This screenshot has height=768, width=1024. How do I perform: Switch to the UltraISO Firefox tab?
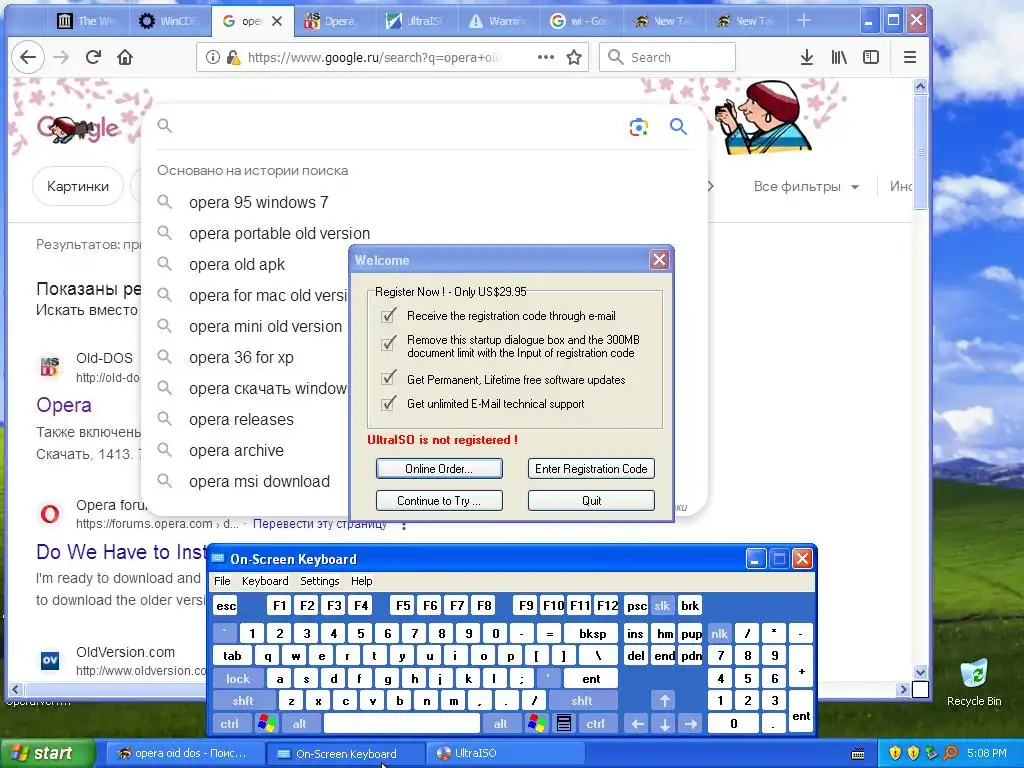[x=415, y=21]
